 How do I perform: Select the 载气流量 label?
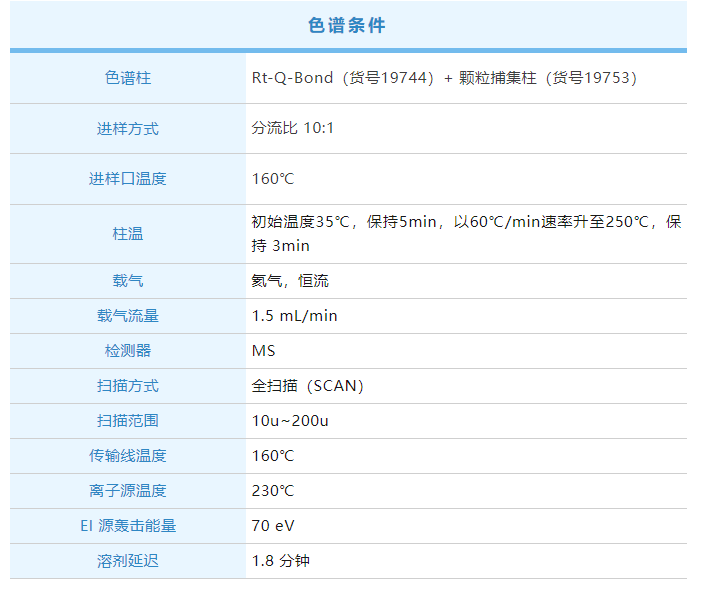(128, 316)
